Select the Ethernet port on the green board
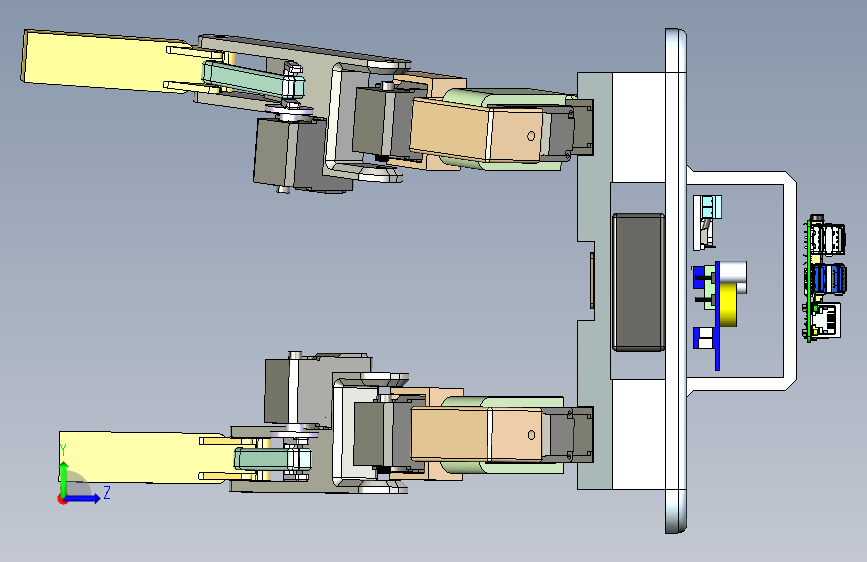Screen dimensions: 867x562 pos(827,320)
